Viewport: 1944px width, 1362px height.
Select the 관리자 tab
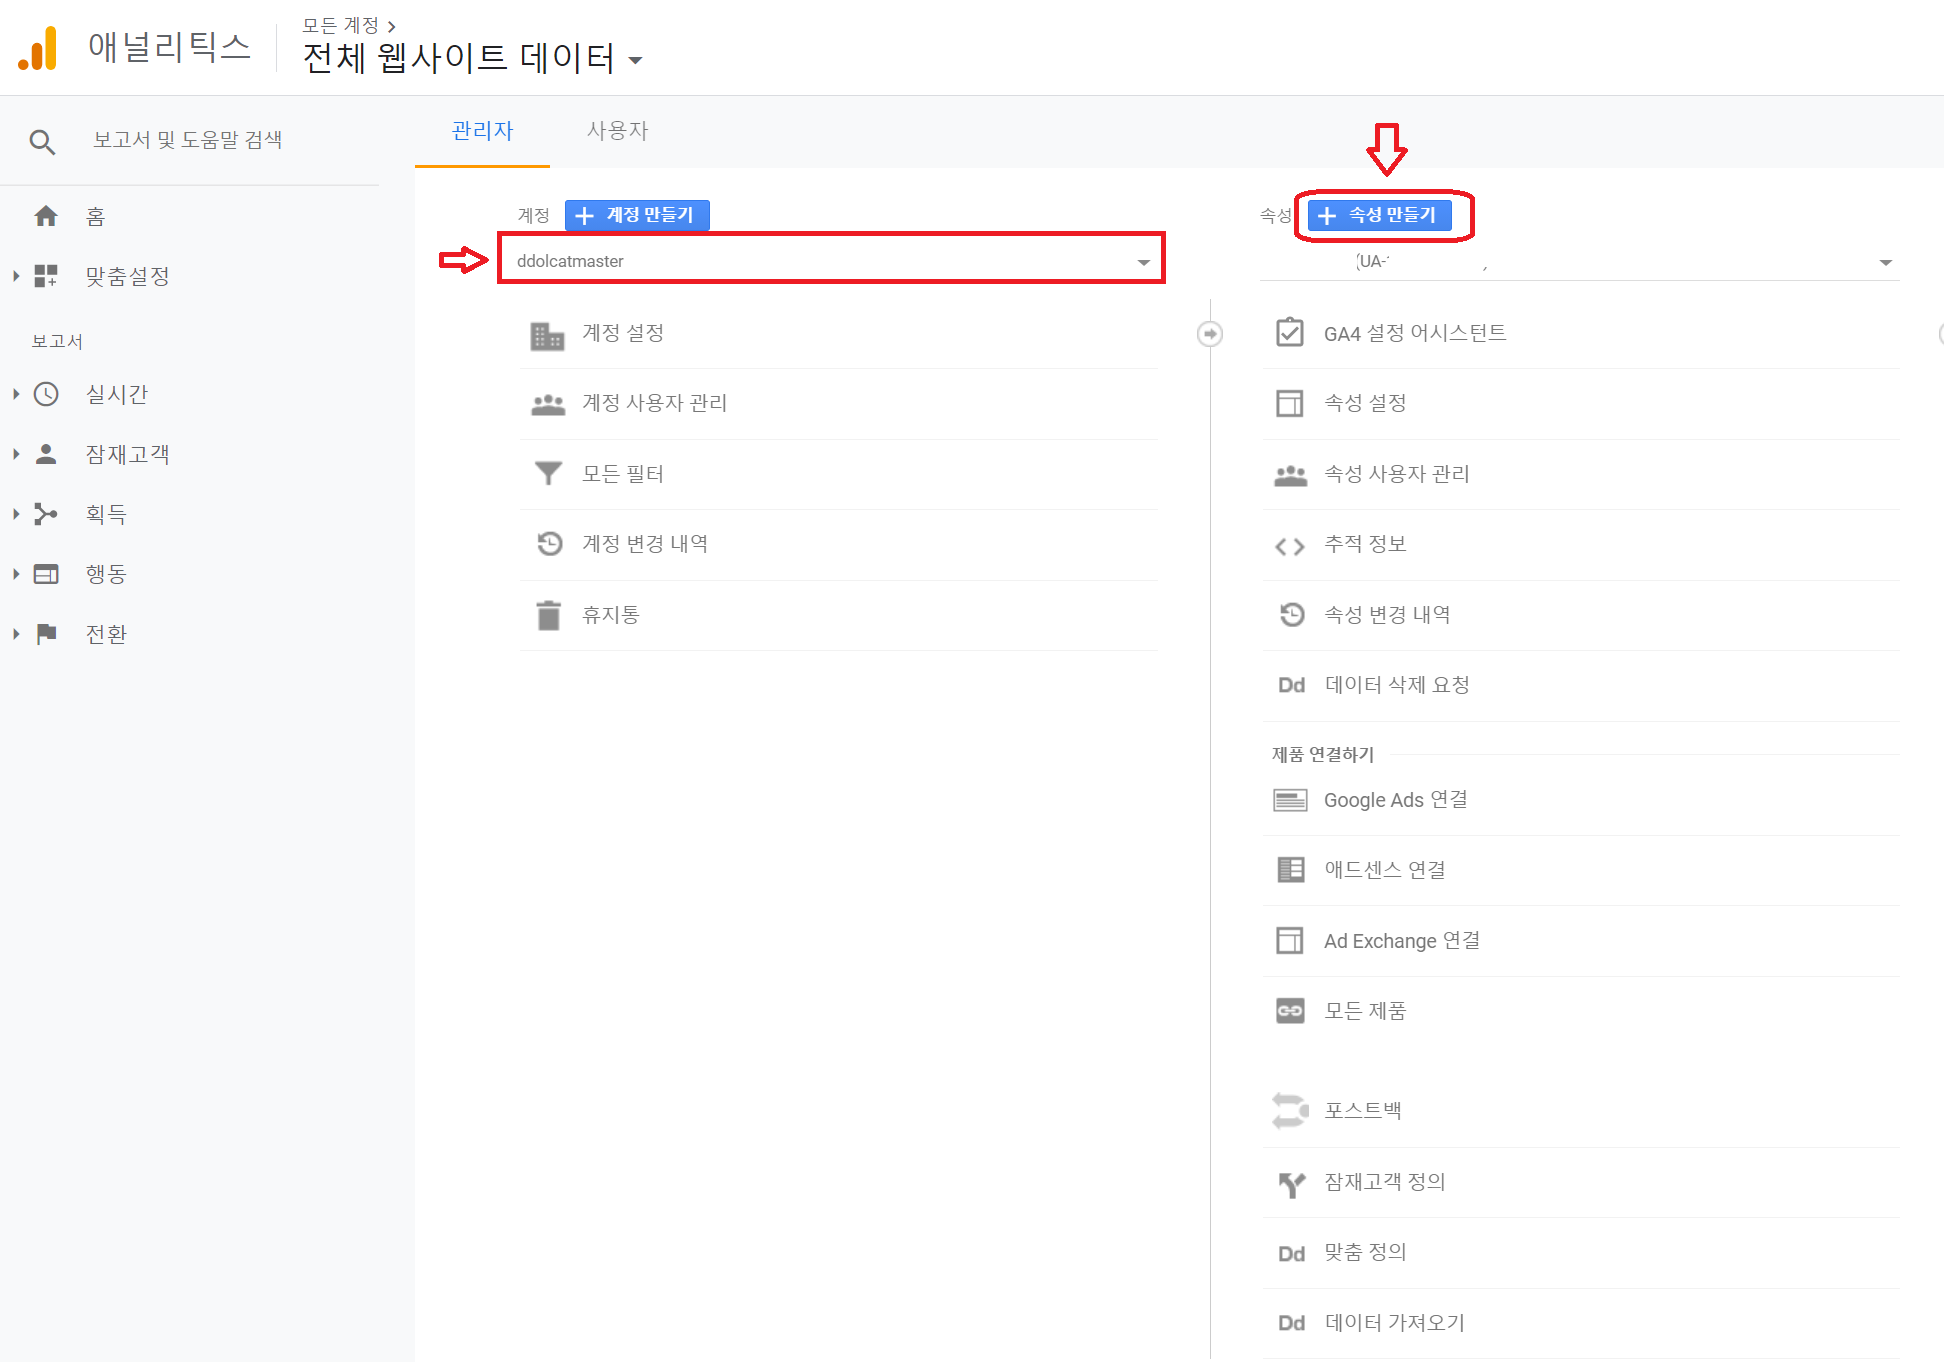[482, 131]
